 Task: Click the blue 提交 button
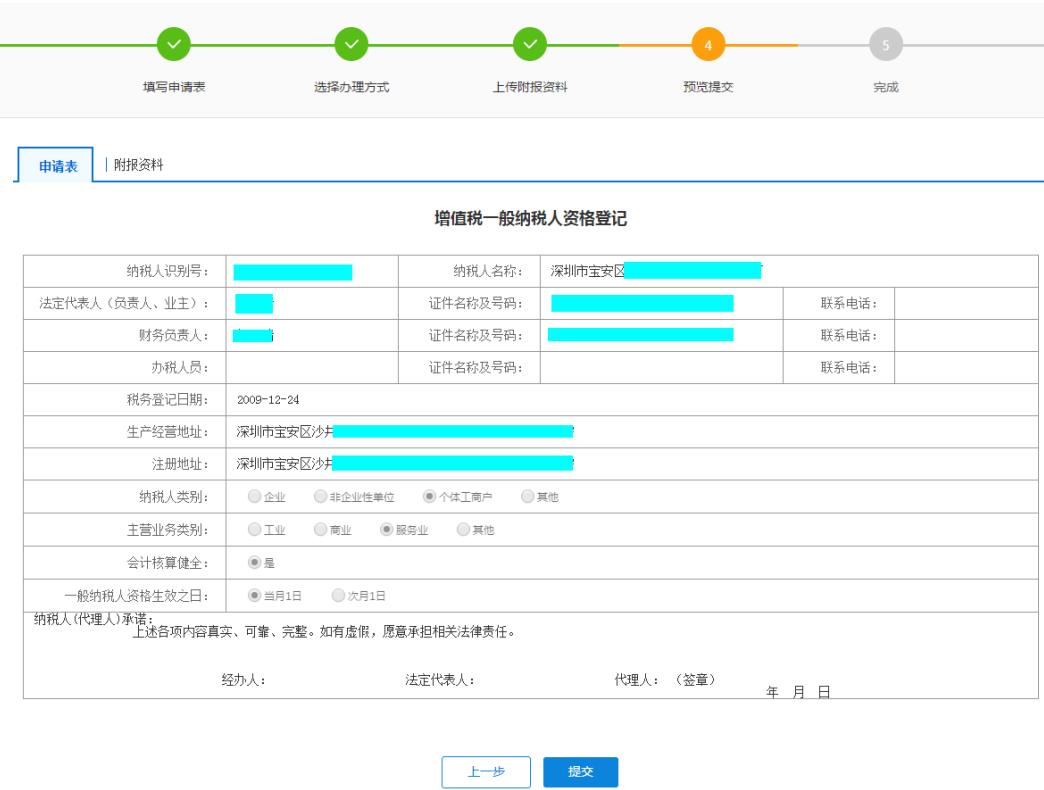(580, 772)
